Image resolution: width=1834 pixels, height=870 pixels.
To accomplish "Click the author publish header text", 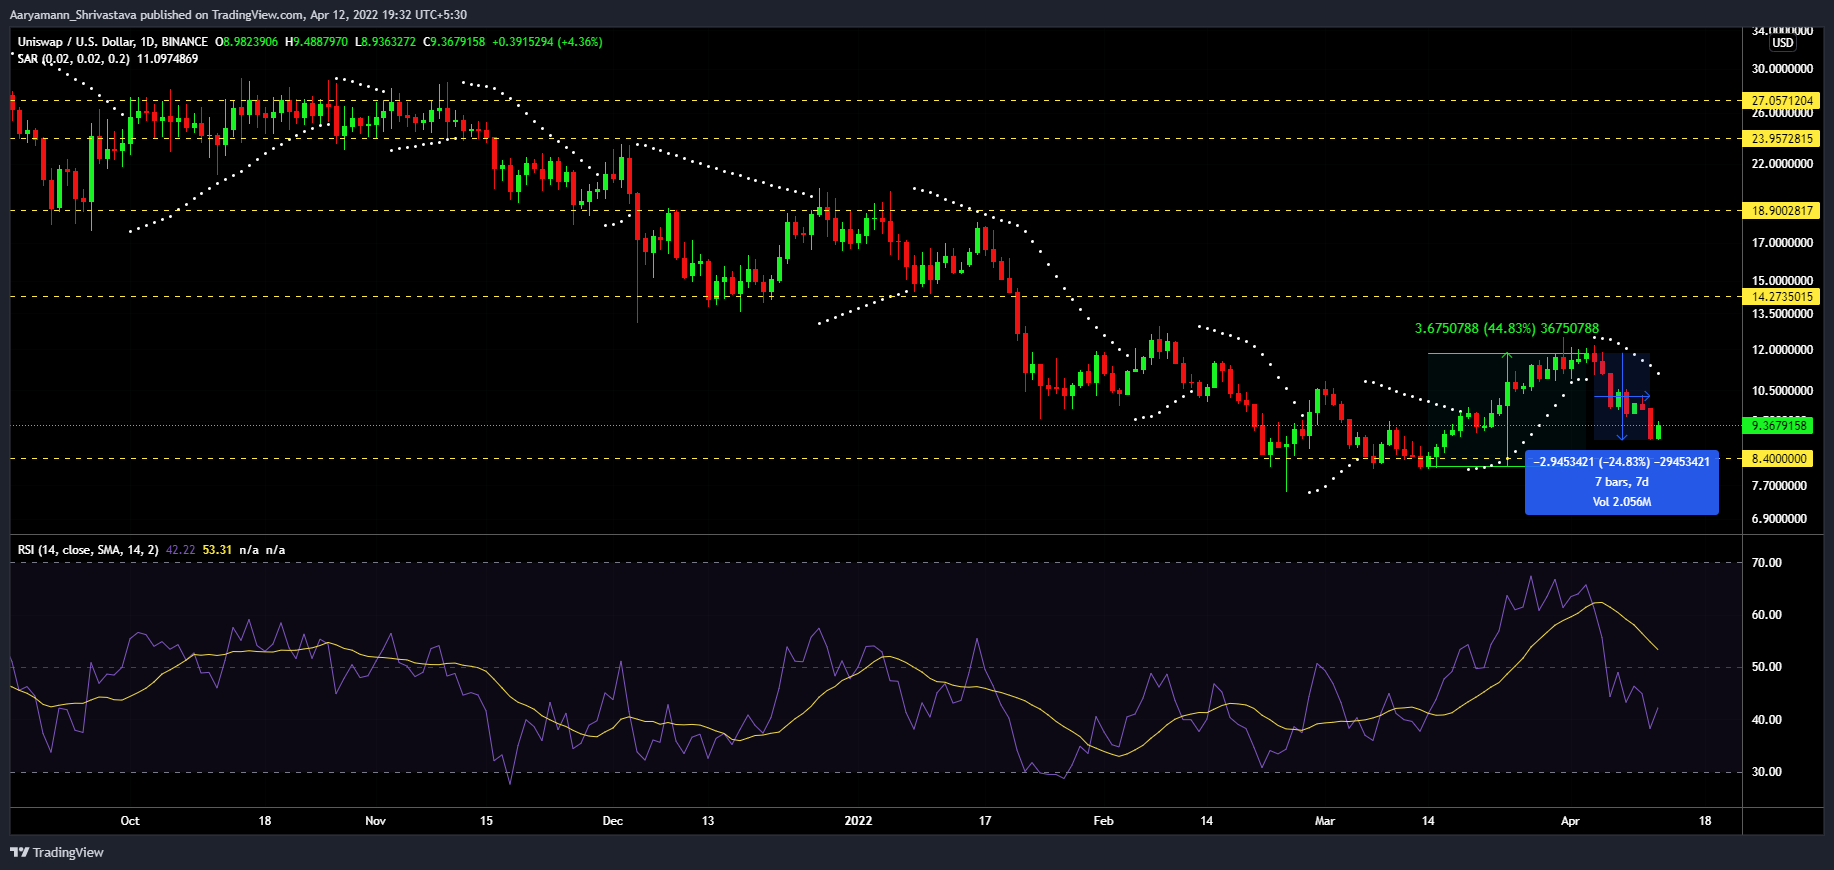I will click(238, 15).
